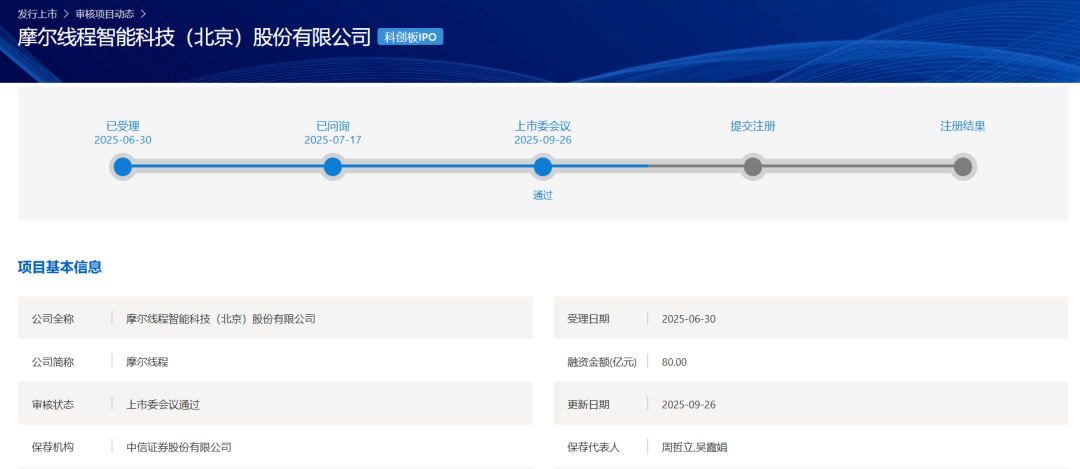Select the 上市委会议 timeline node circle
The image size is (1080, 469).
543,167
